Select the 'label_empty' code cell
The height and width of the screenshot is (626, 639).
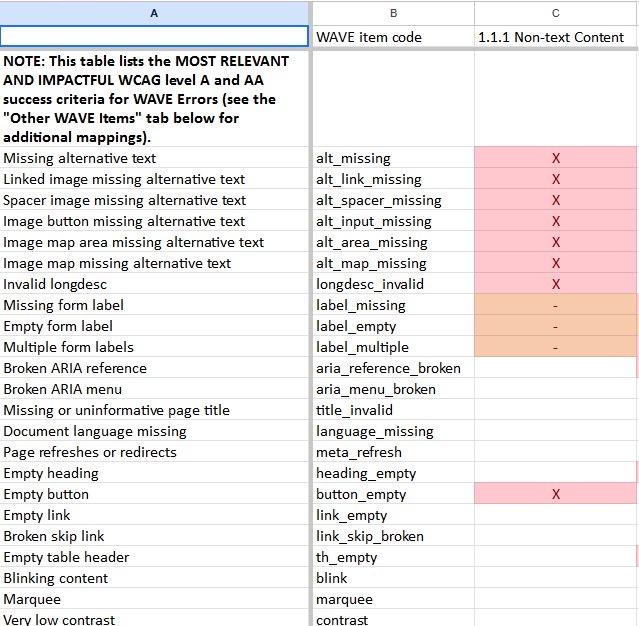(393, 326)
